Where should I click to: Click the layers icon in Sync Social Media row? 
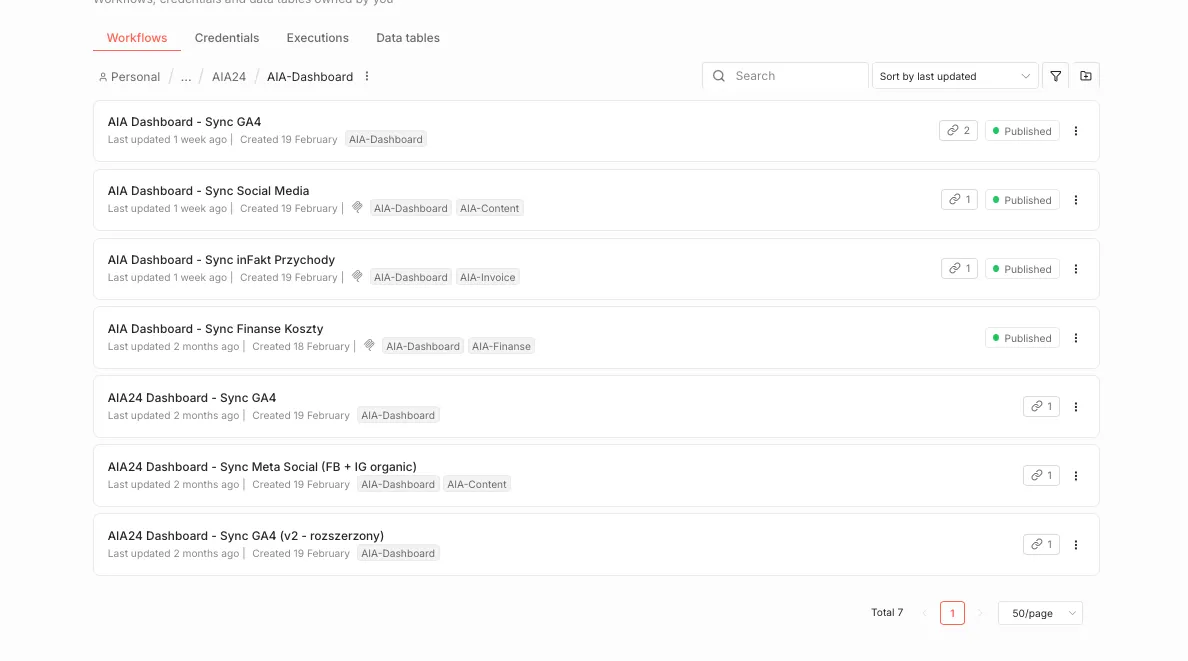click(357, 208)
